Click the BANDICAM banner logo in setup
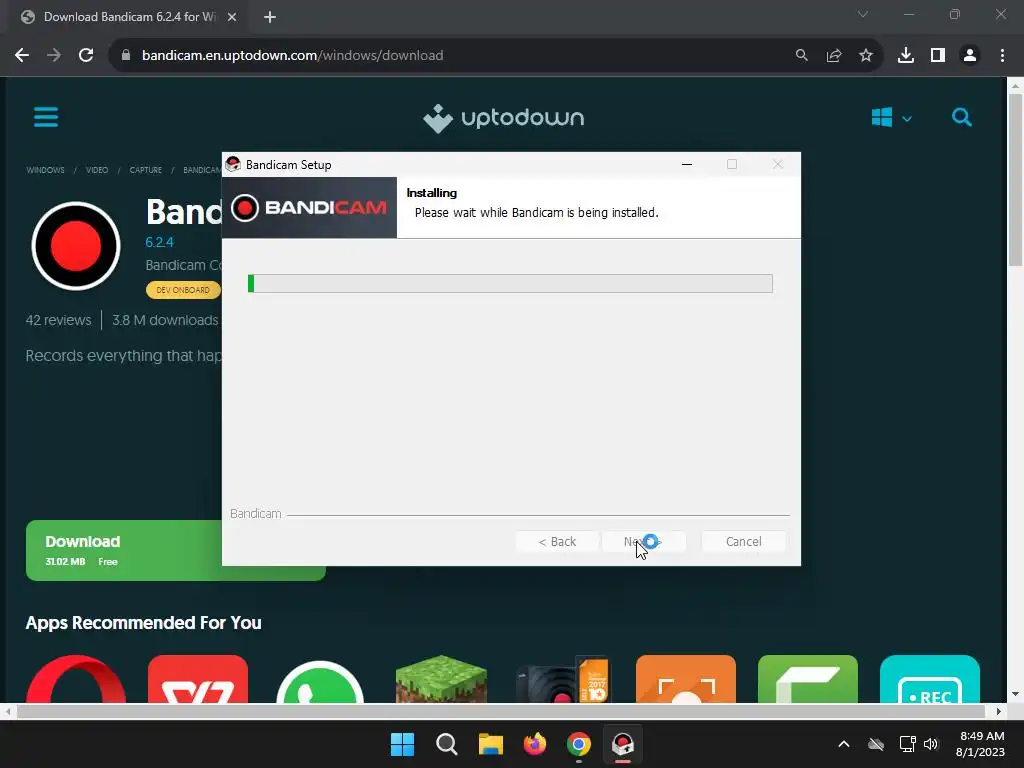The height and width of the screenshot is (768, 1024). coord(310,208)
